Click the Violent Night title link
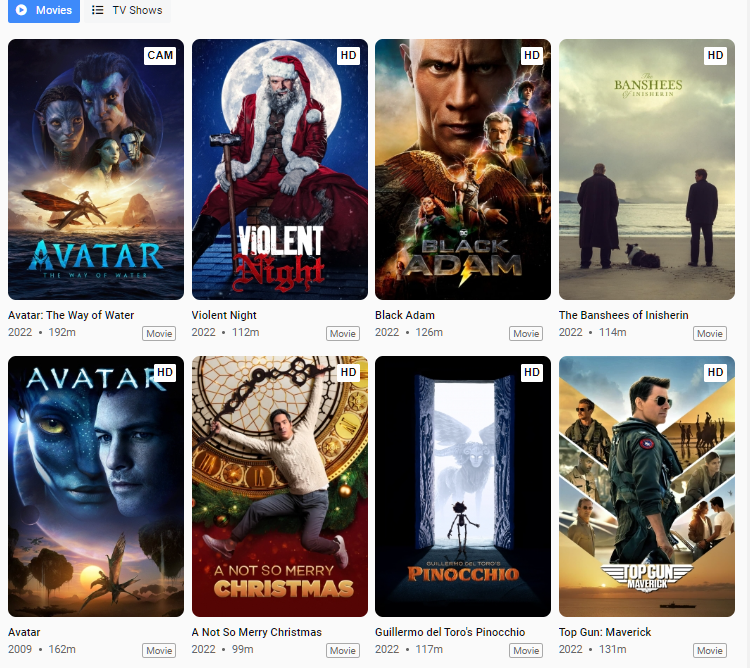The height and width of the screenshot is (668, 750). click(x=224, y=315)
